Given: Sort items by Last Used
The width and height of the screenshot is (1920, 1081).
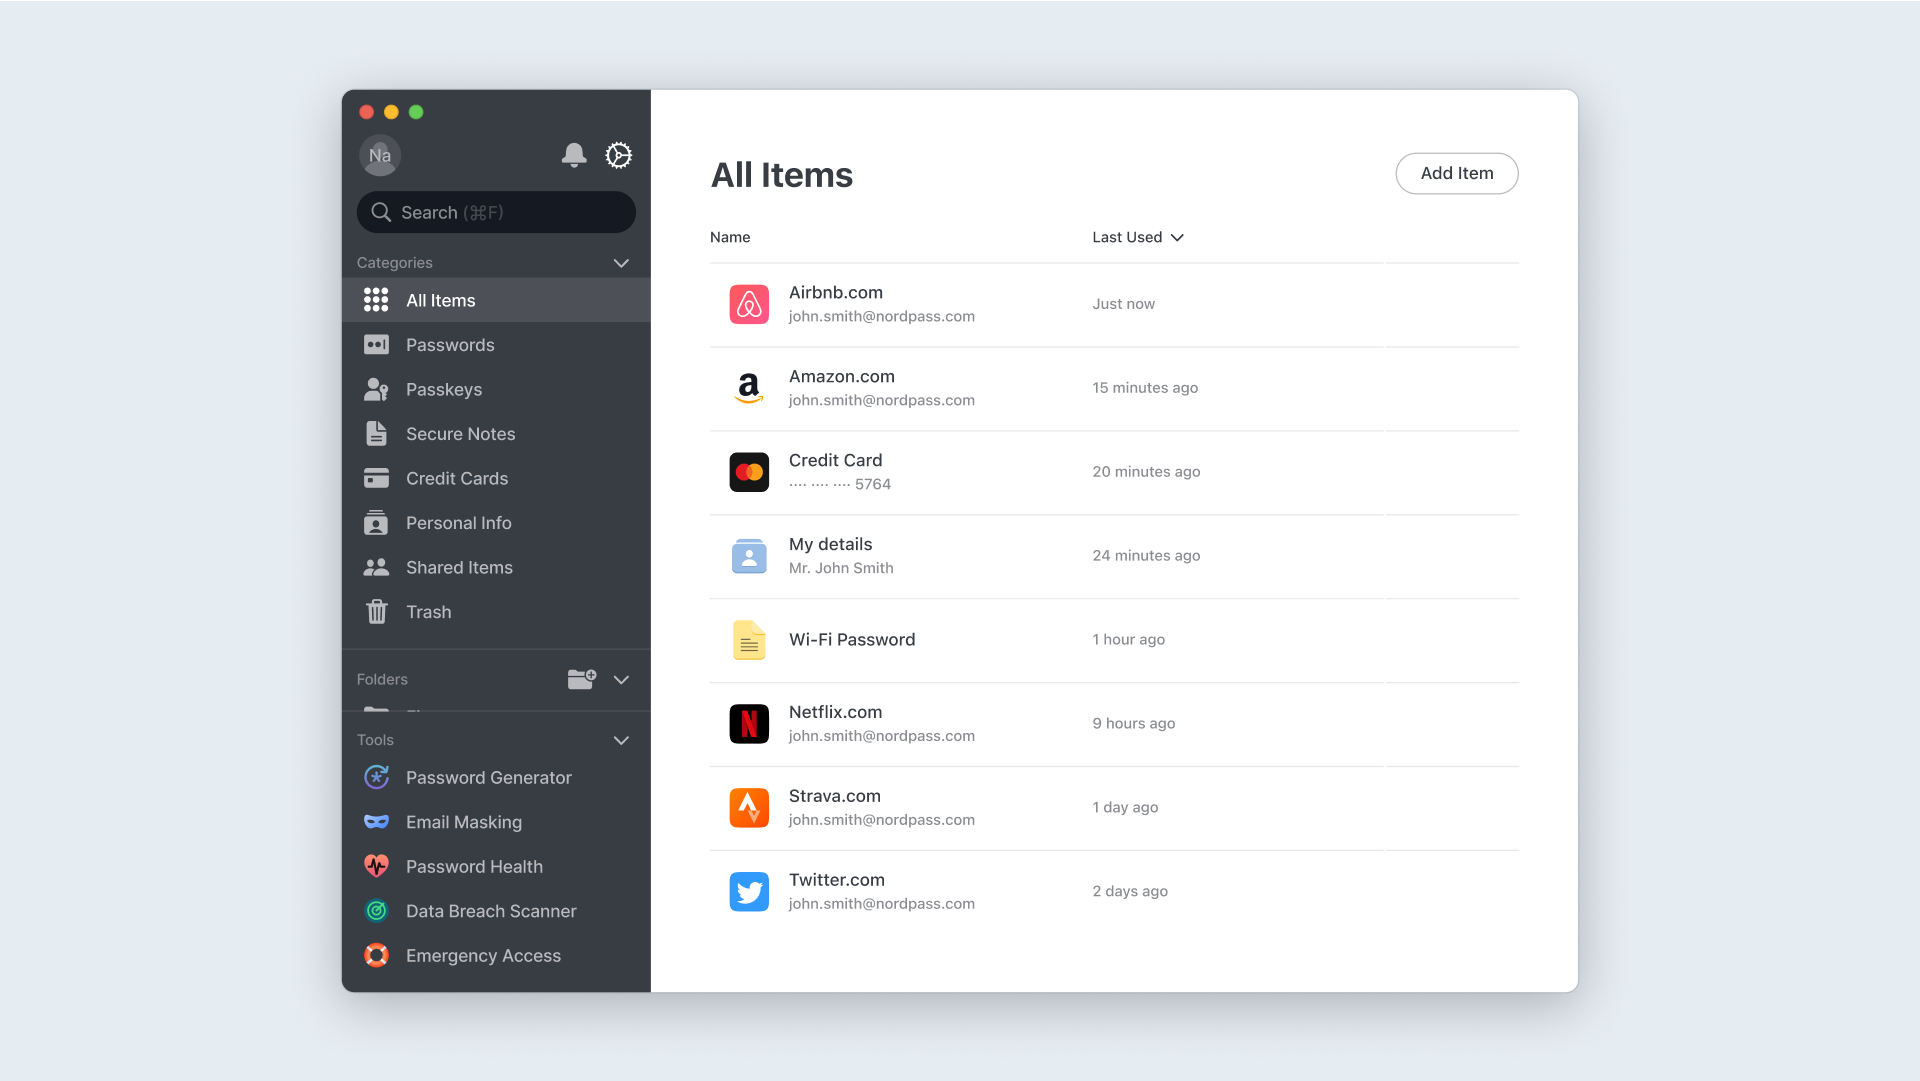Looking at the screenshot, I should (1137, 237).
